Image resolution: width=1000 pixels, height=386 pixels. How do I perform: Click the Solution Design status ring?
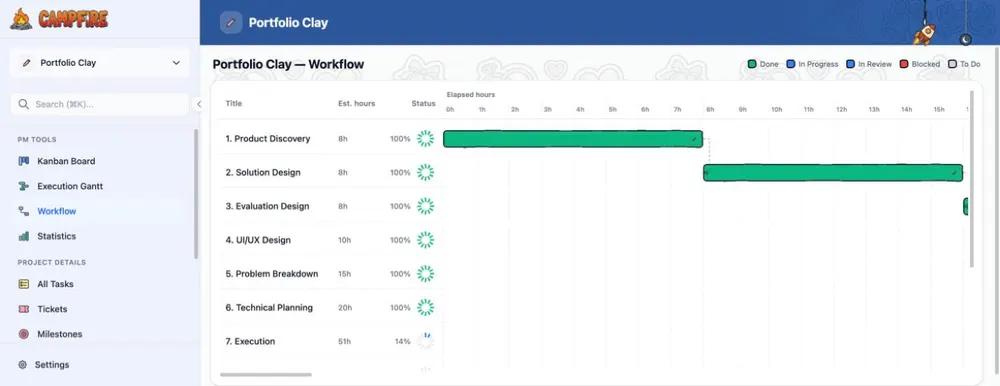pyautogui.click(x=425, y=172)
